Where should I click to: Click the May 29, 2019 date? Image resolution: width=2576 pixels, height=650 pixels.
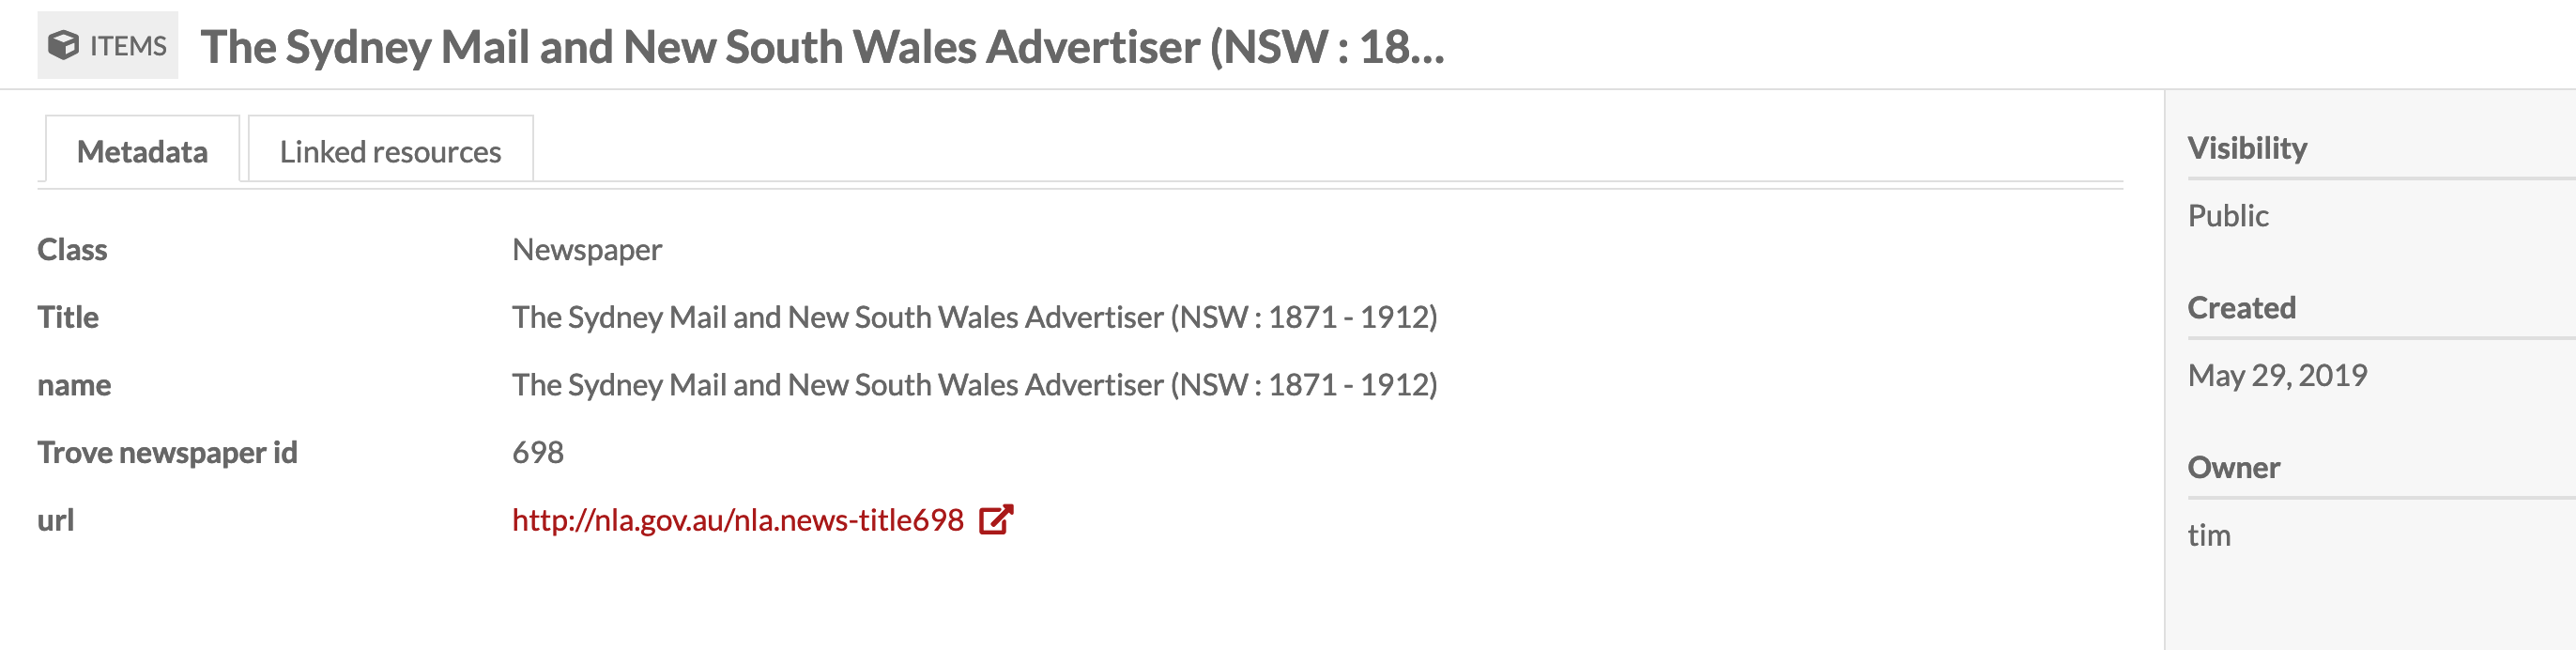[x=2277, y=375]
